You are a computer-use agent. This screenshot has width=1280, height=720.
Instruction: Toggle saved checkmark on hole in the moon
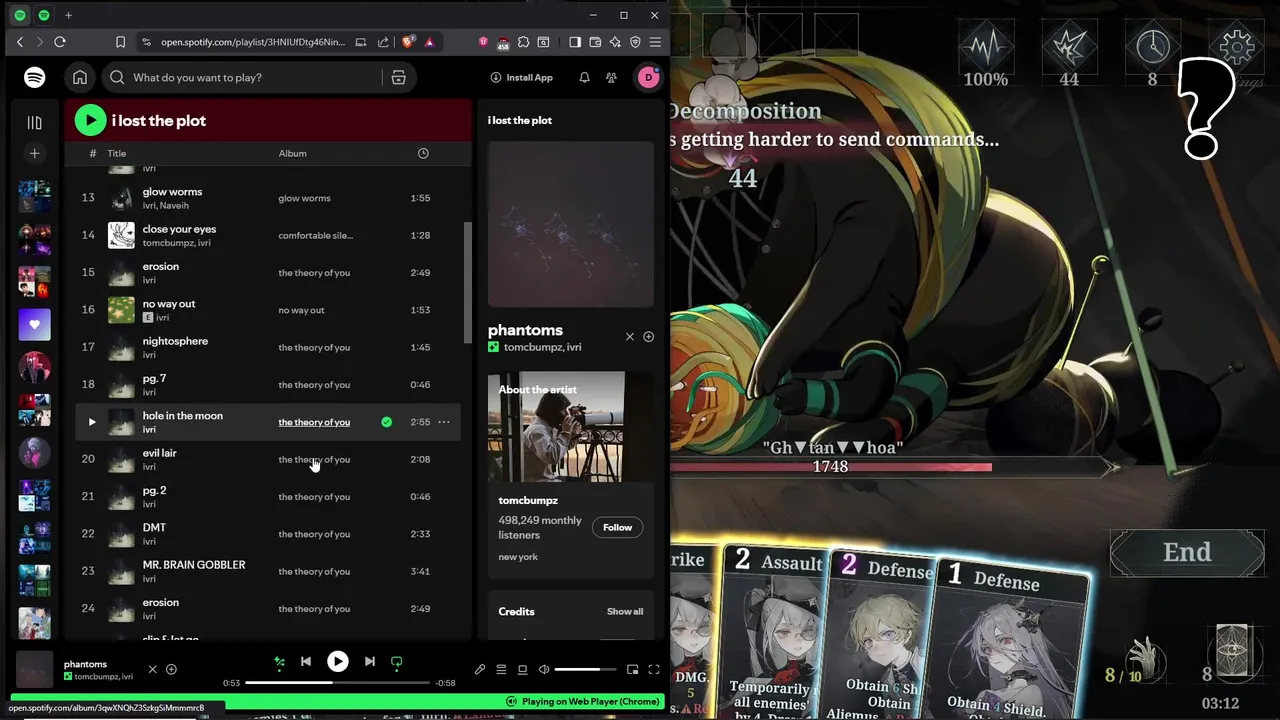386,422
